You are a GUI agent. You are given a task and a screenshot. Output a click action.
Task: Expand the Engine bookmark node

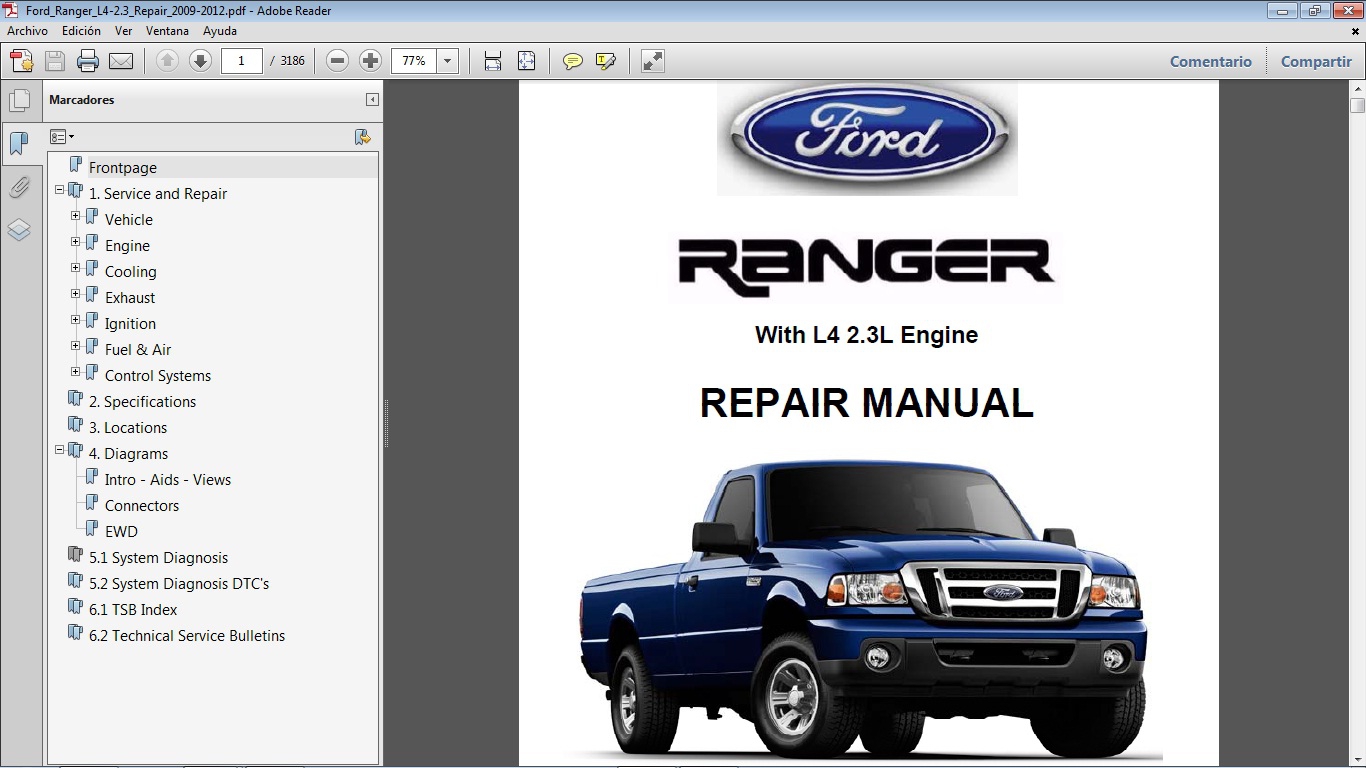pos(74,245)
